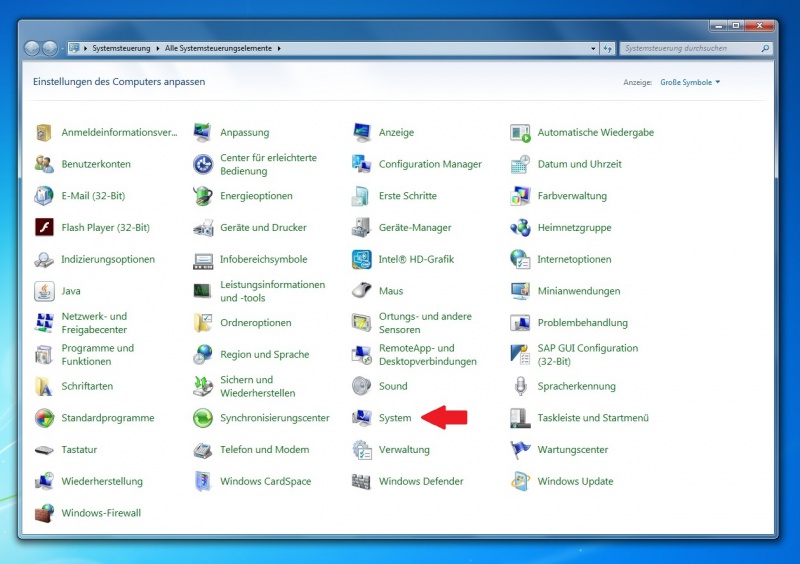Open the Benutzerkonten icon
The image size is (800, 564).
(44, 164)
